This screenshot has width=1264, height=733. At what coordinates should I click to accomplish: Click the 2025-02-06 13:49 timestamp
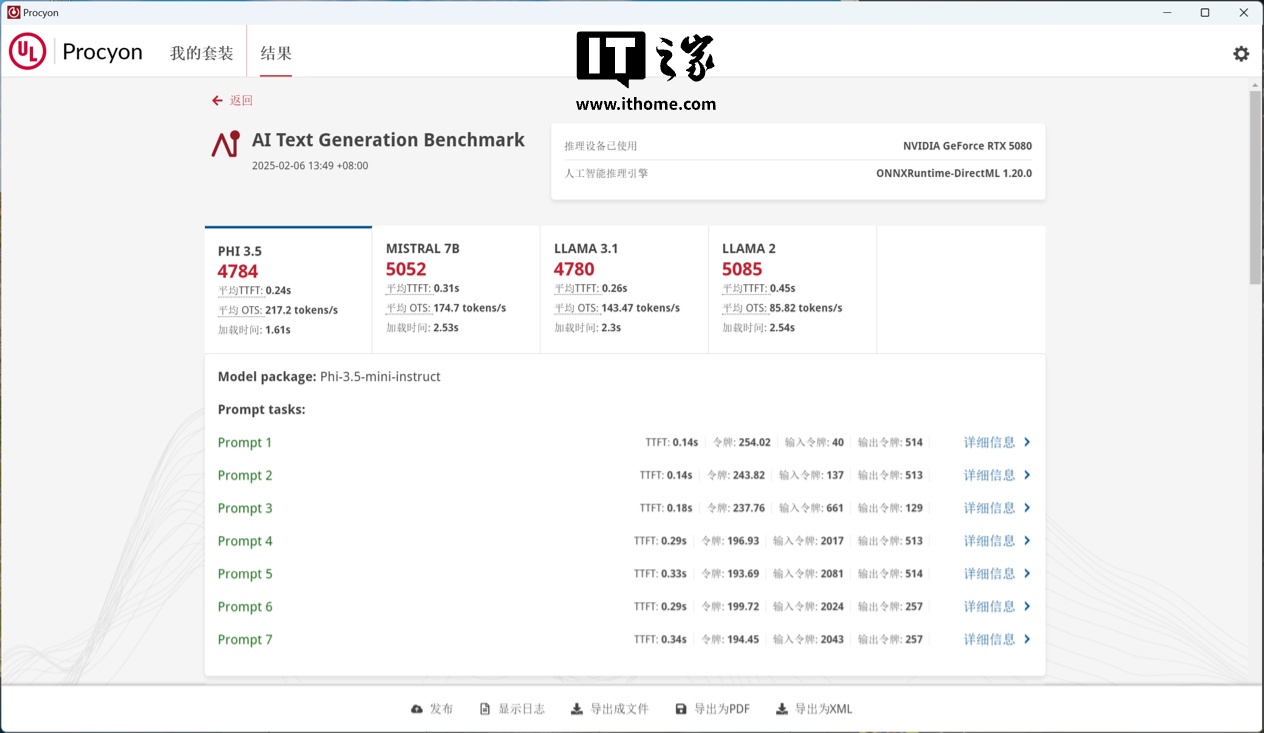310,166
